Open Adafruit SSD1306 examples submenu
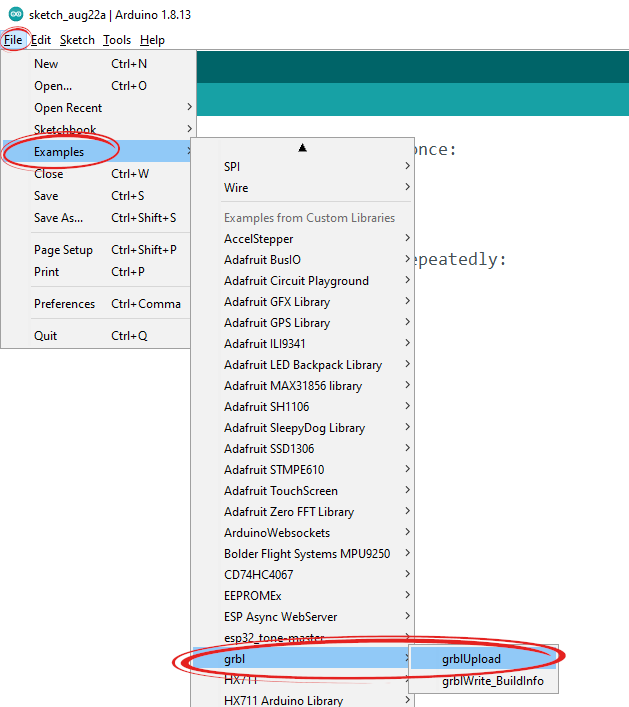This screenshot has width=629, height=707. (x=303, y=449)
